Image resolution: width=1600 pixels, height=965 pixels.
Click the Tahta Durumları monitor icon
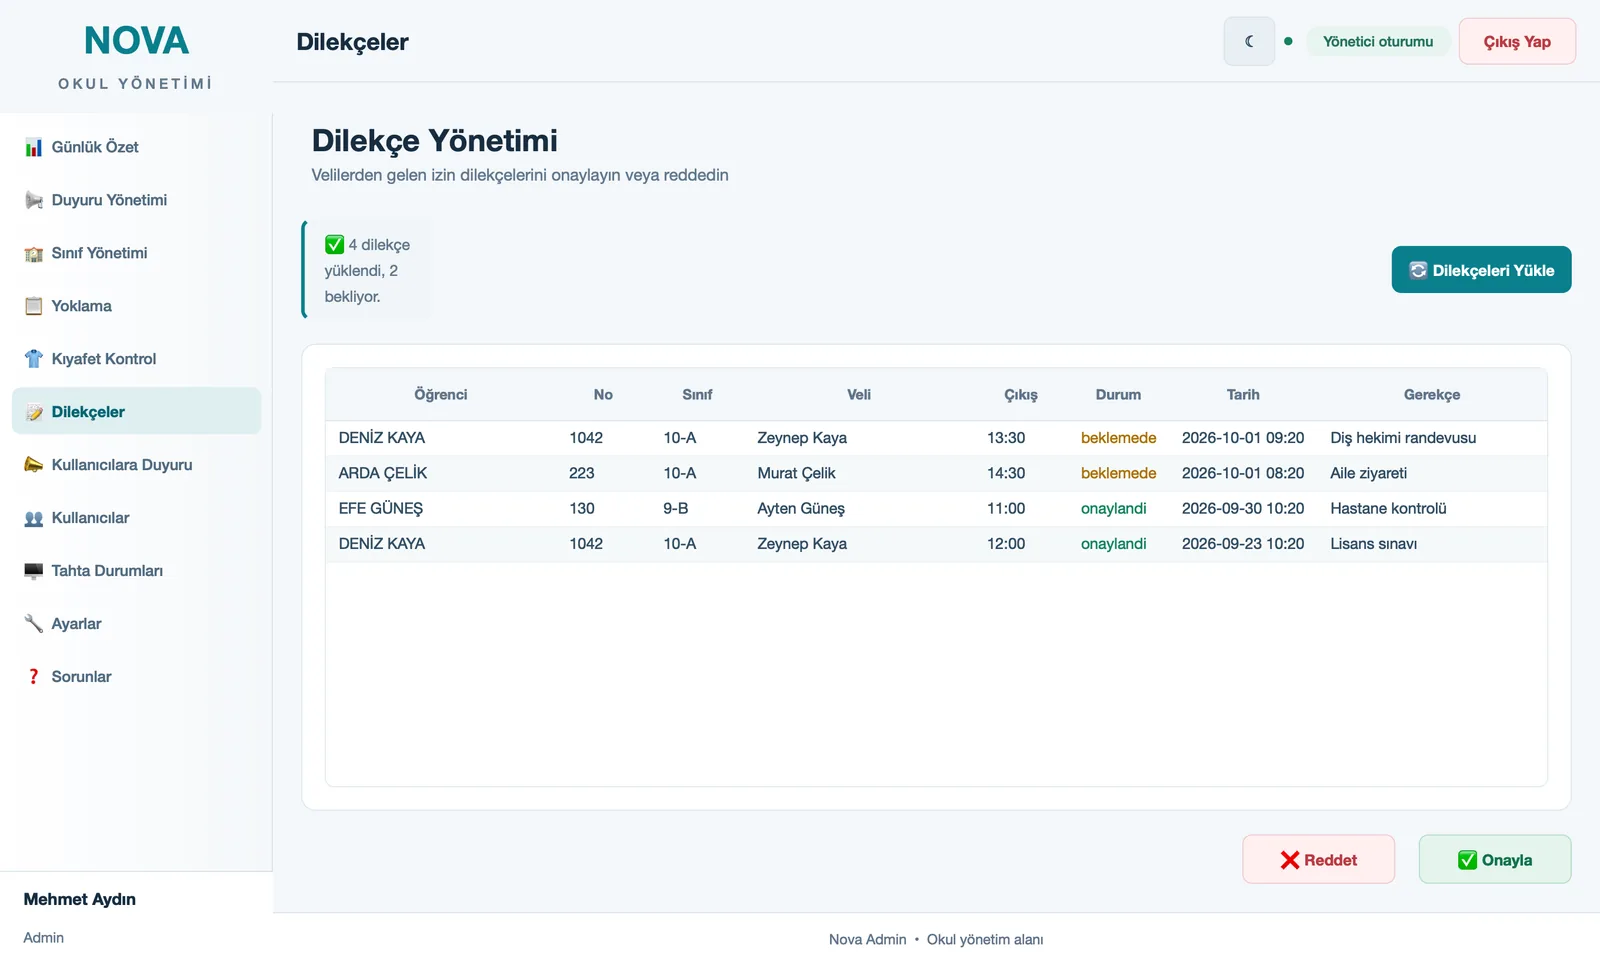(34, 571)
